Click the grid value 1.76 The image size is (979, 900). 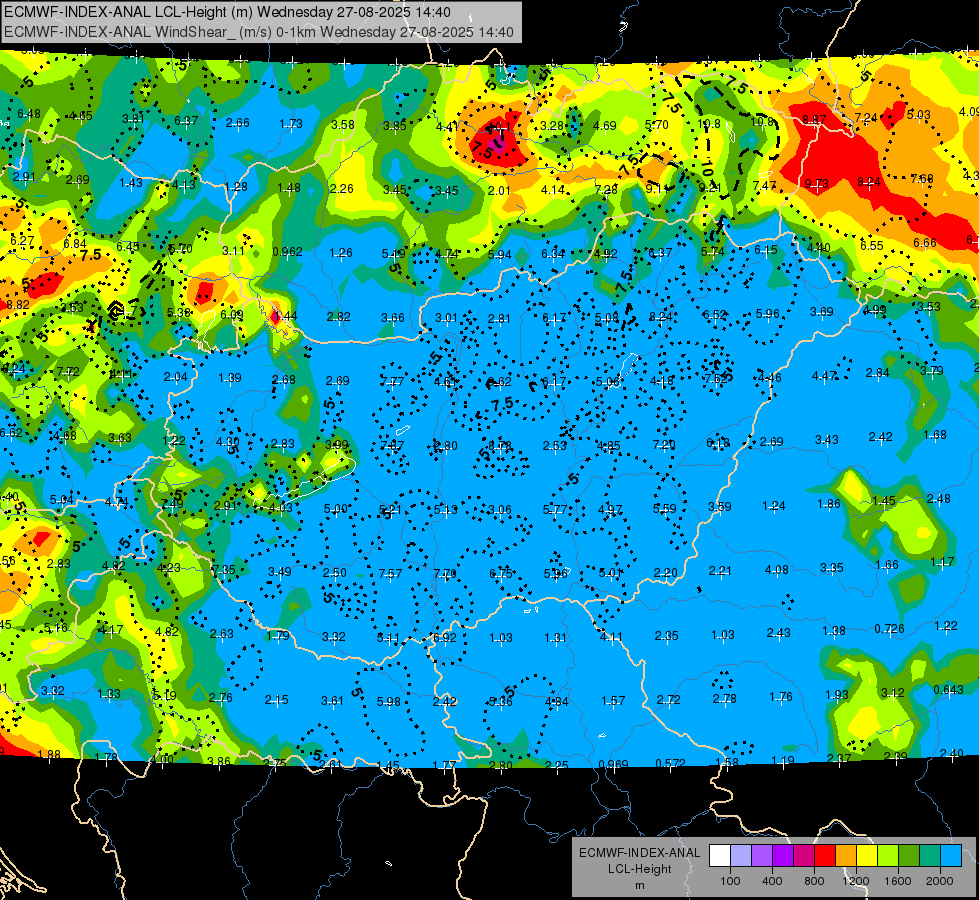[x=780, y=696]
